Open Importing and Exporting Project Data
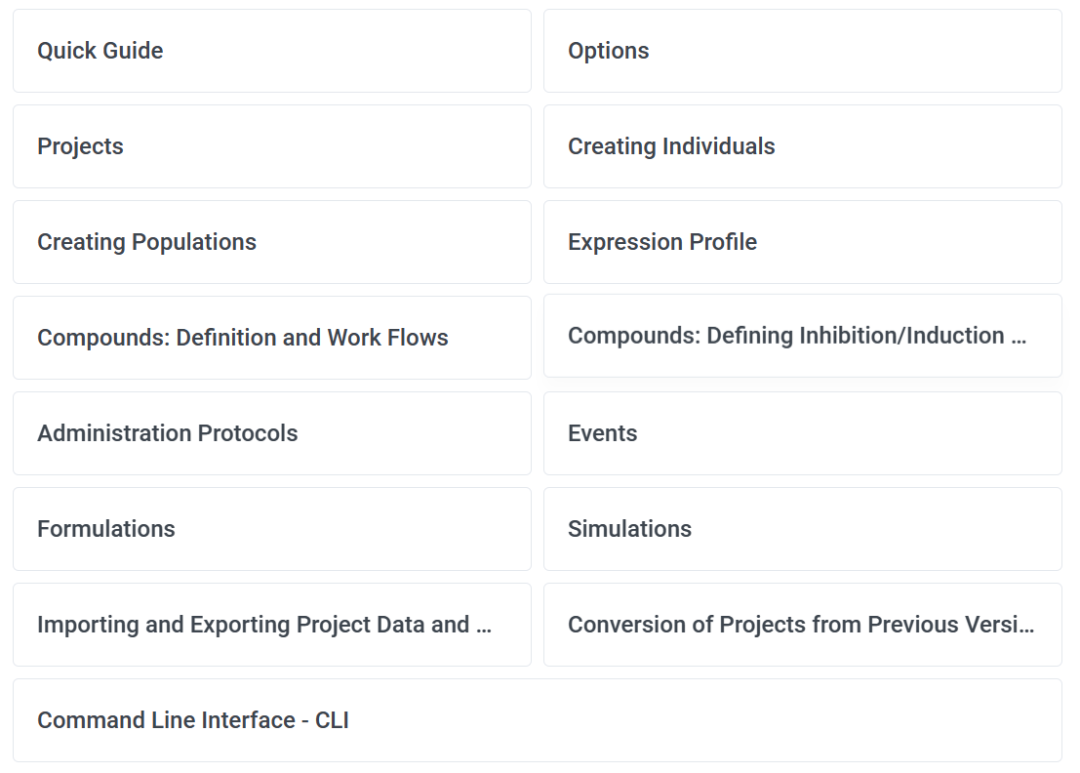Viewport: 1080px width, 773px height. (x=271, y=625)
